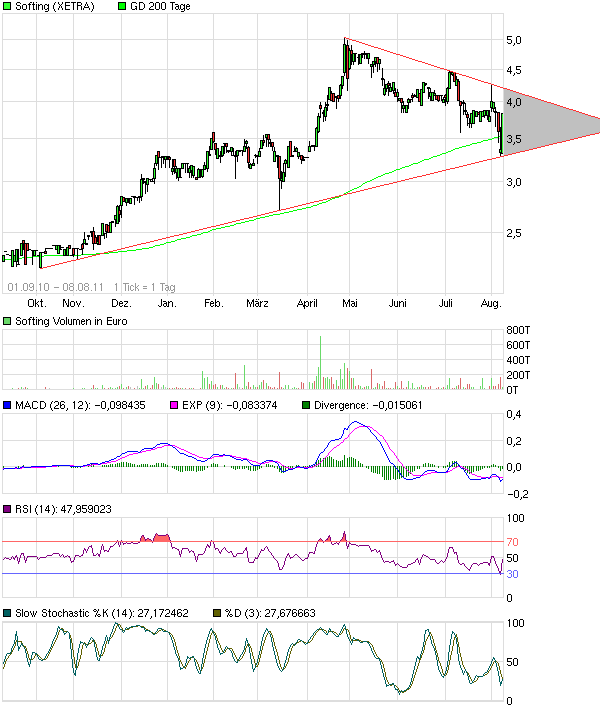This screenshot has width=600, height=710.
Task: Click the 800T volume axis label
Action: (x=518, y=331)
